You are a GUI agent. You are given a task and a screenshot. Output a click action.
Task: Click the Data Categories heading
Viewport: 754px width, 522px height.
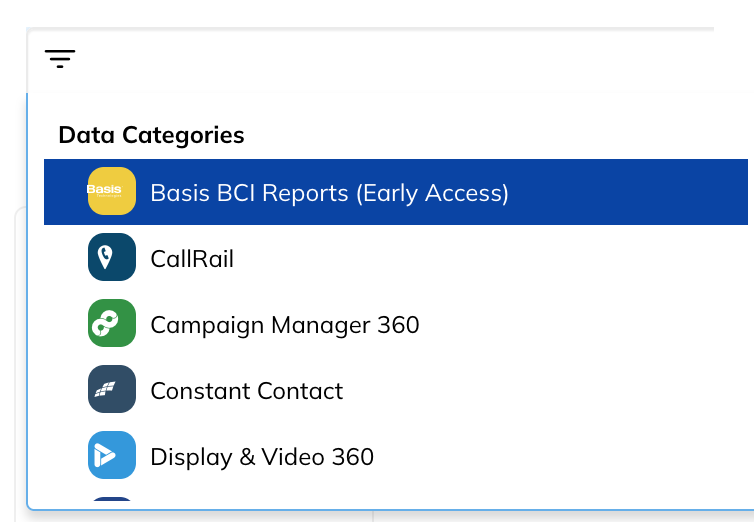click(x=151, y=135)
